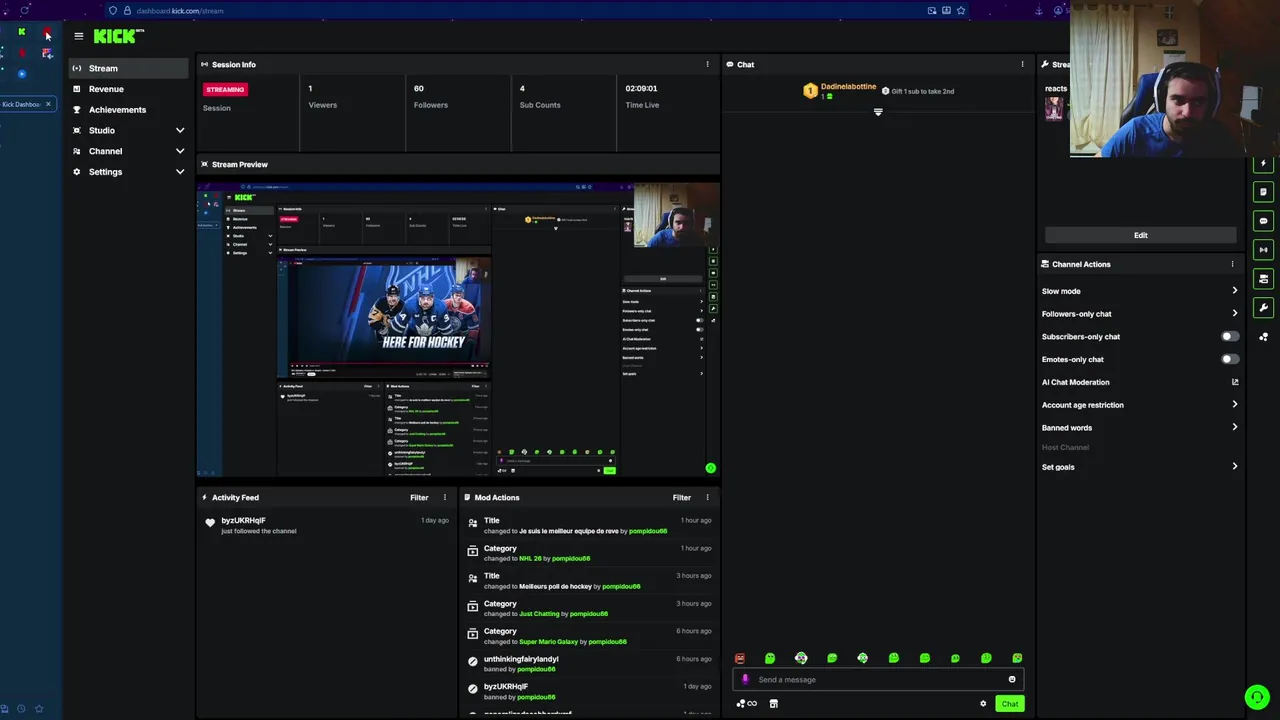
Task: Open chat settings gear next to Chat button
Action: 983,704
